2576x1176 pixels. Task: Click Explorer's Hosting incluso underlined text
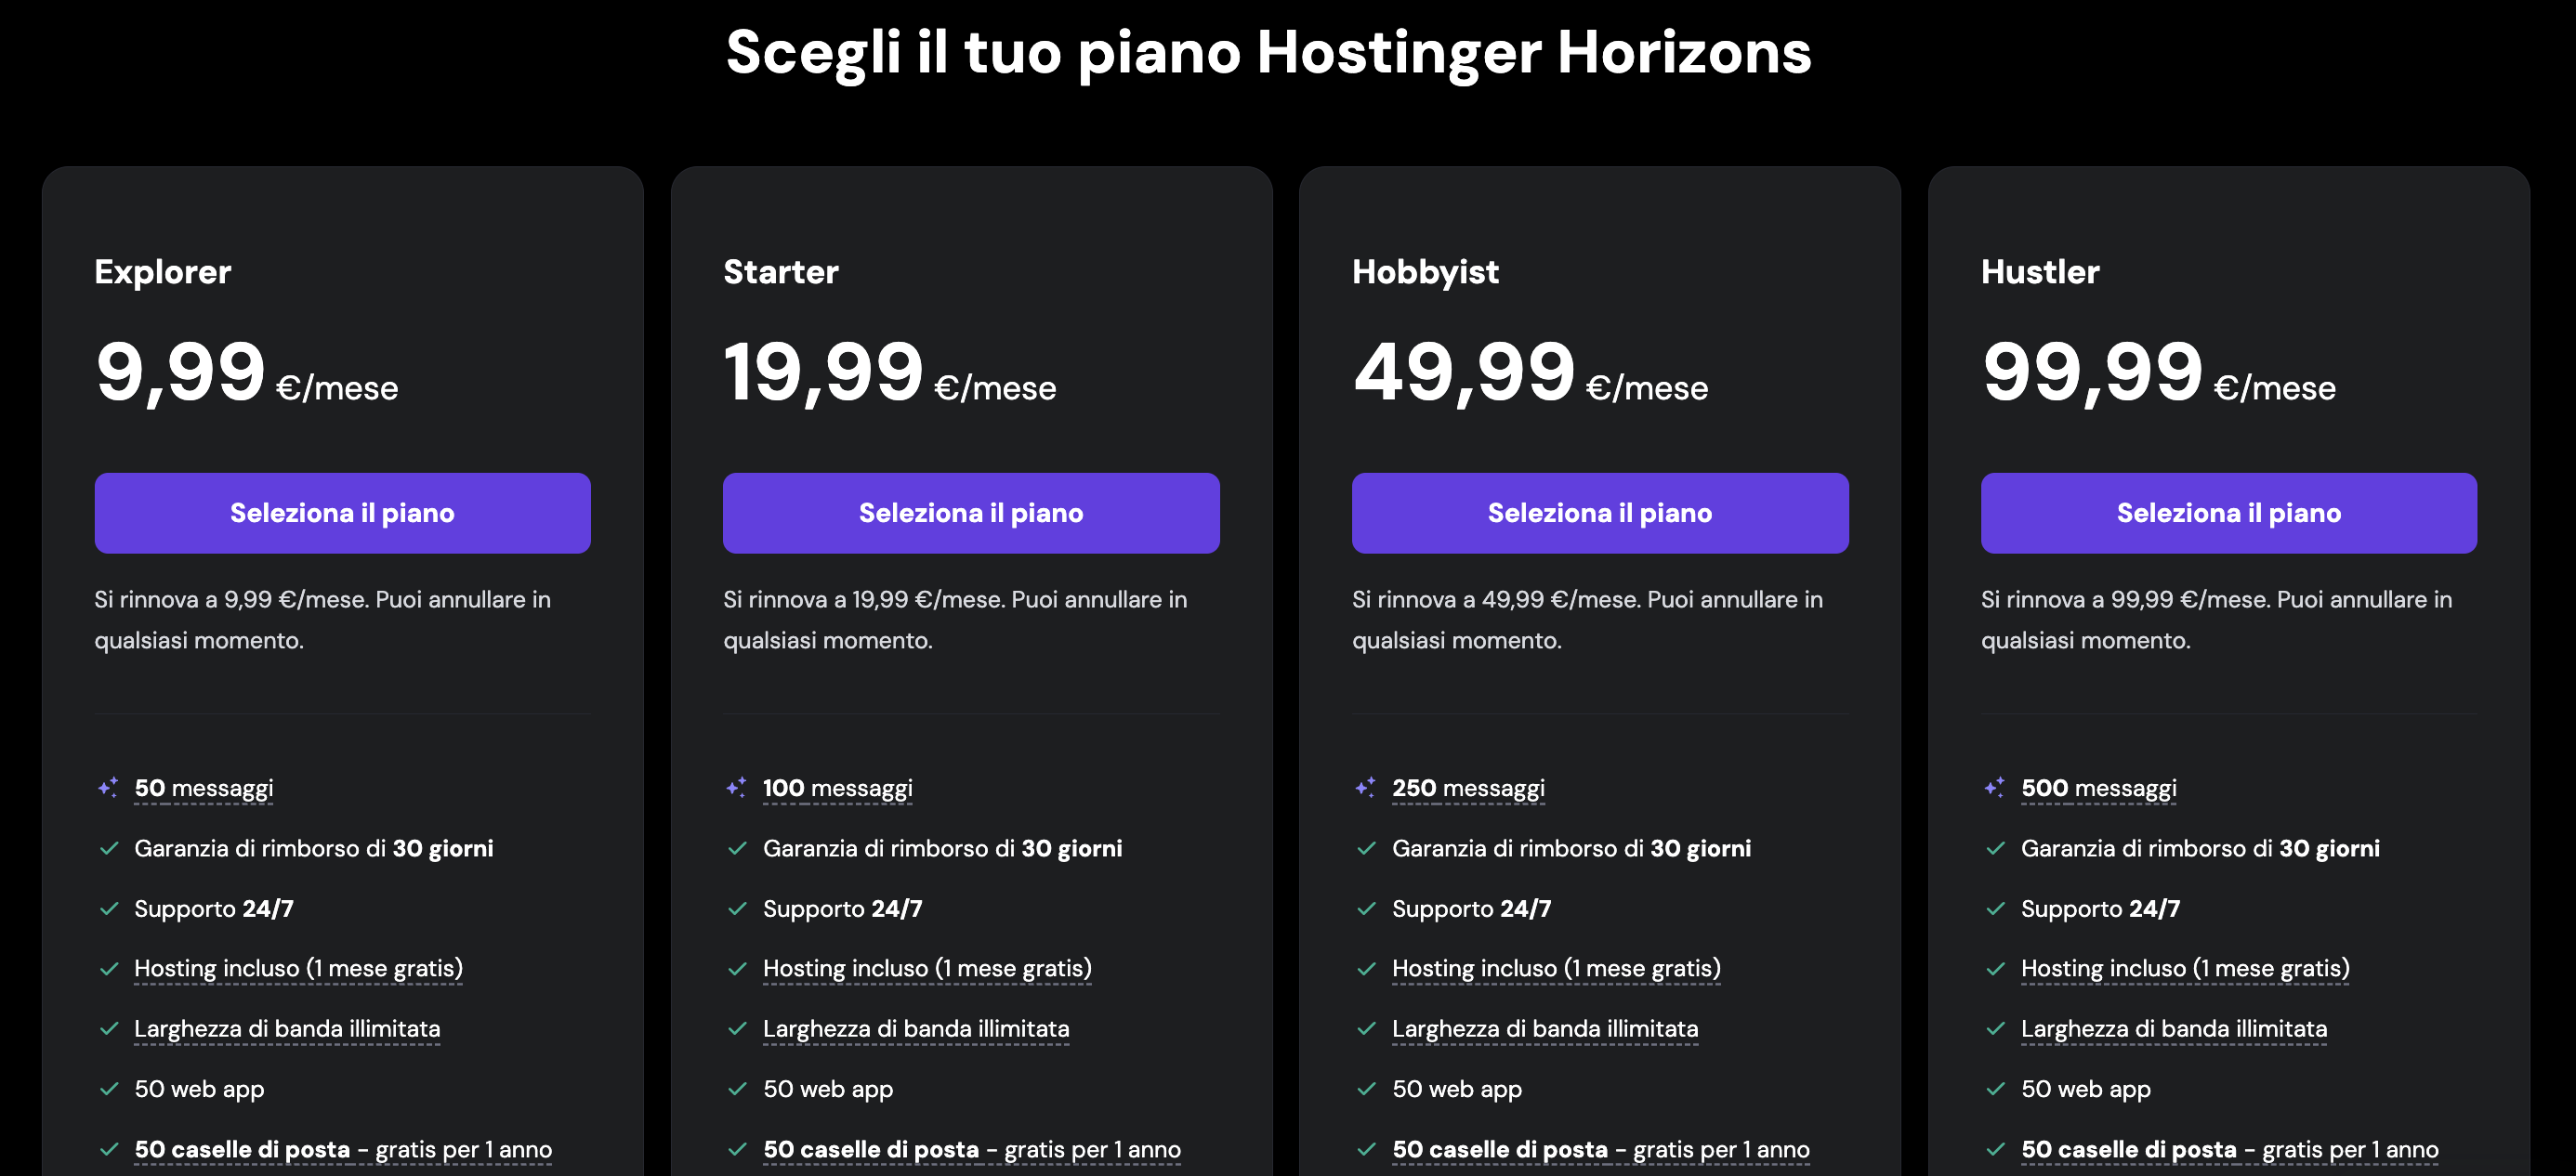[x=298, y=968]
